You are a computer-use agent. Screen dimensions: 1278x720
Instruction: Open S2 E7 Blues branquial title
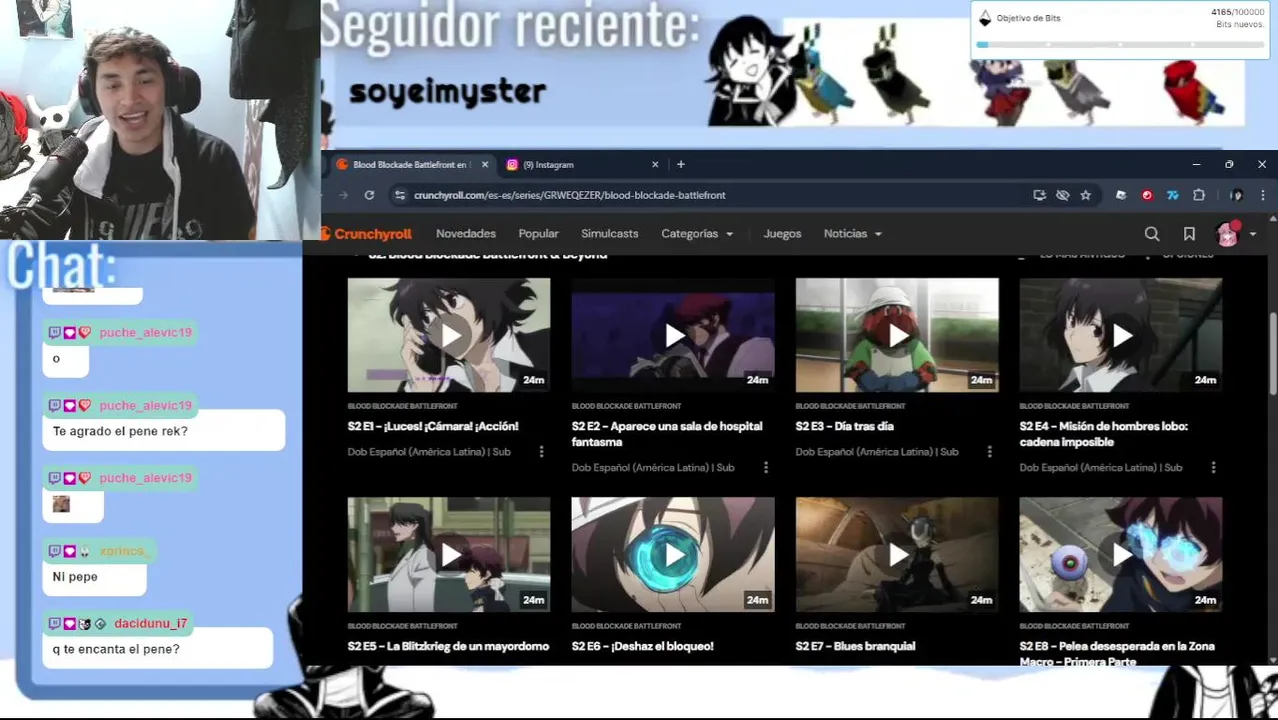tap(856, 646)
